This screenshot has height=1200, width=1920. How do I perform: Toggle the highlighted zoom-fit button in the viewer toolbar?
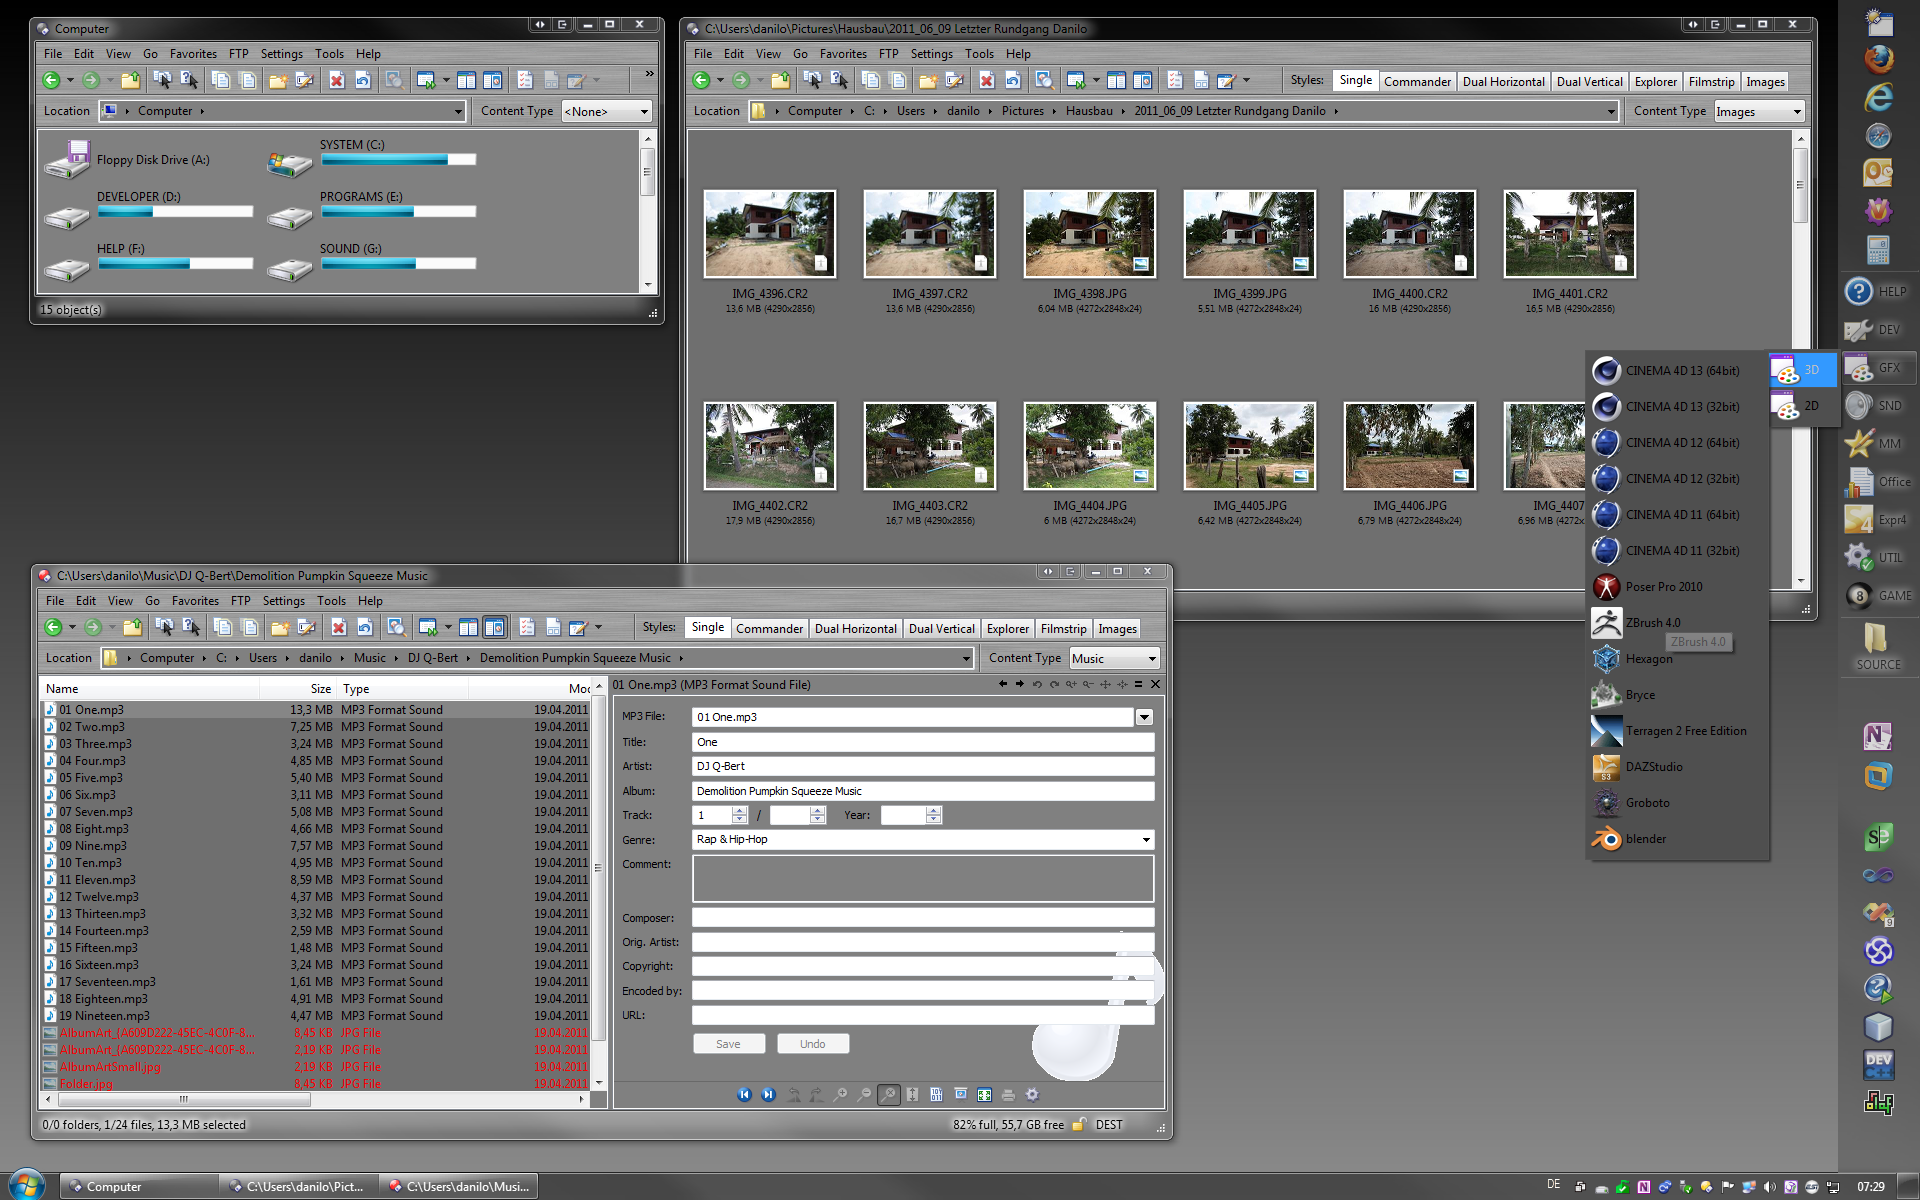click(x=888, y=1095)
